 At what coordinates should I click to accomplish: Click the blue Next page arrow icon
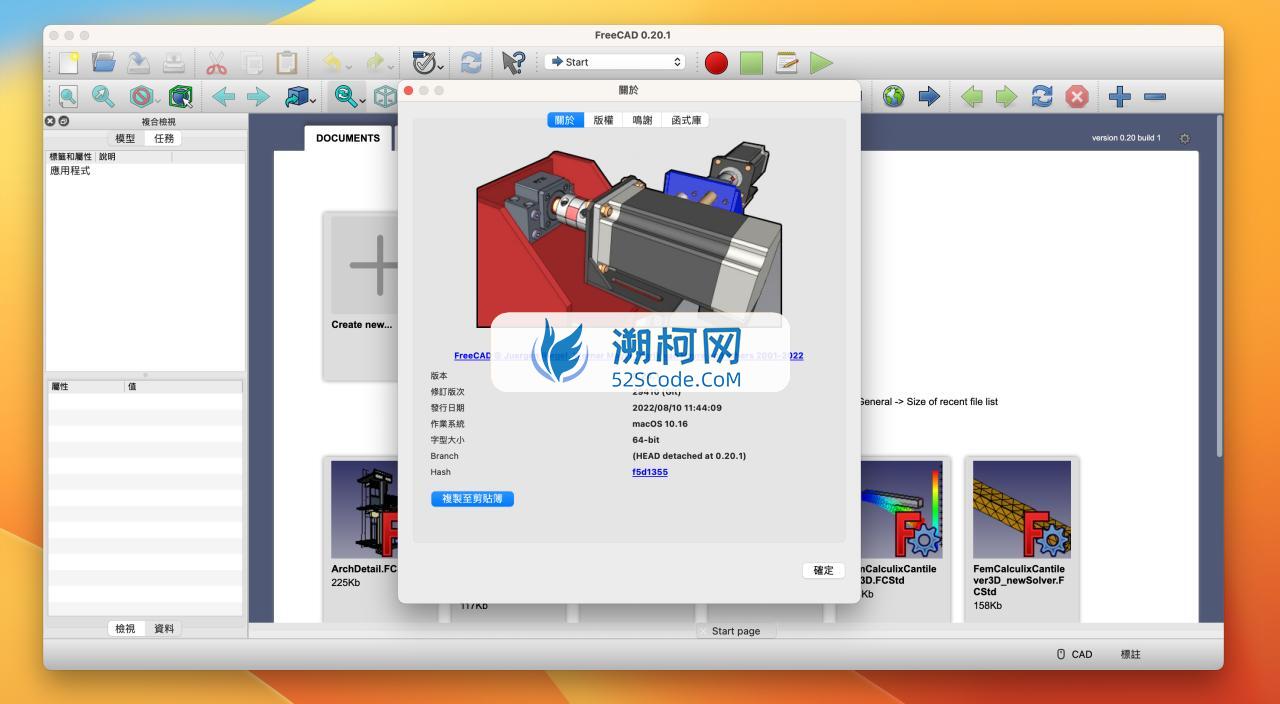pyautogui.click(x=929, y=96)
